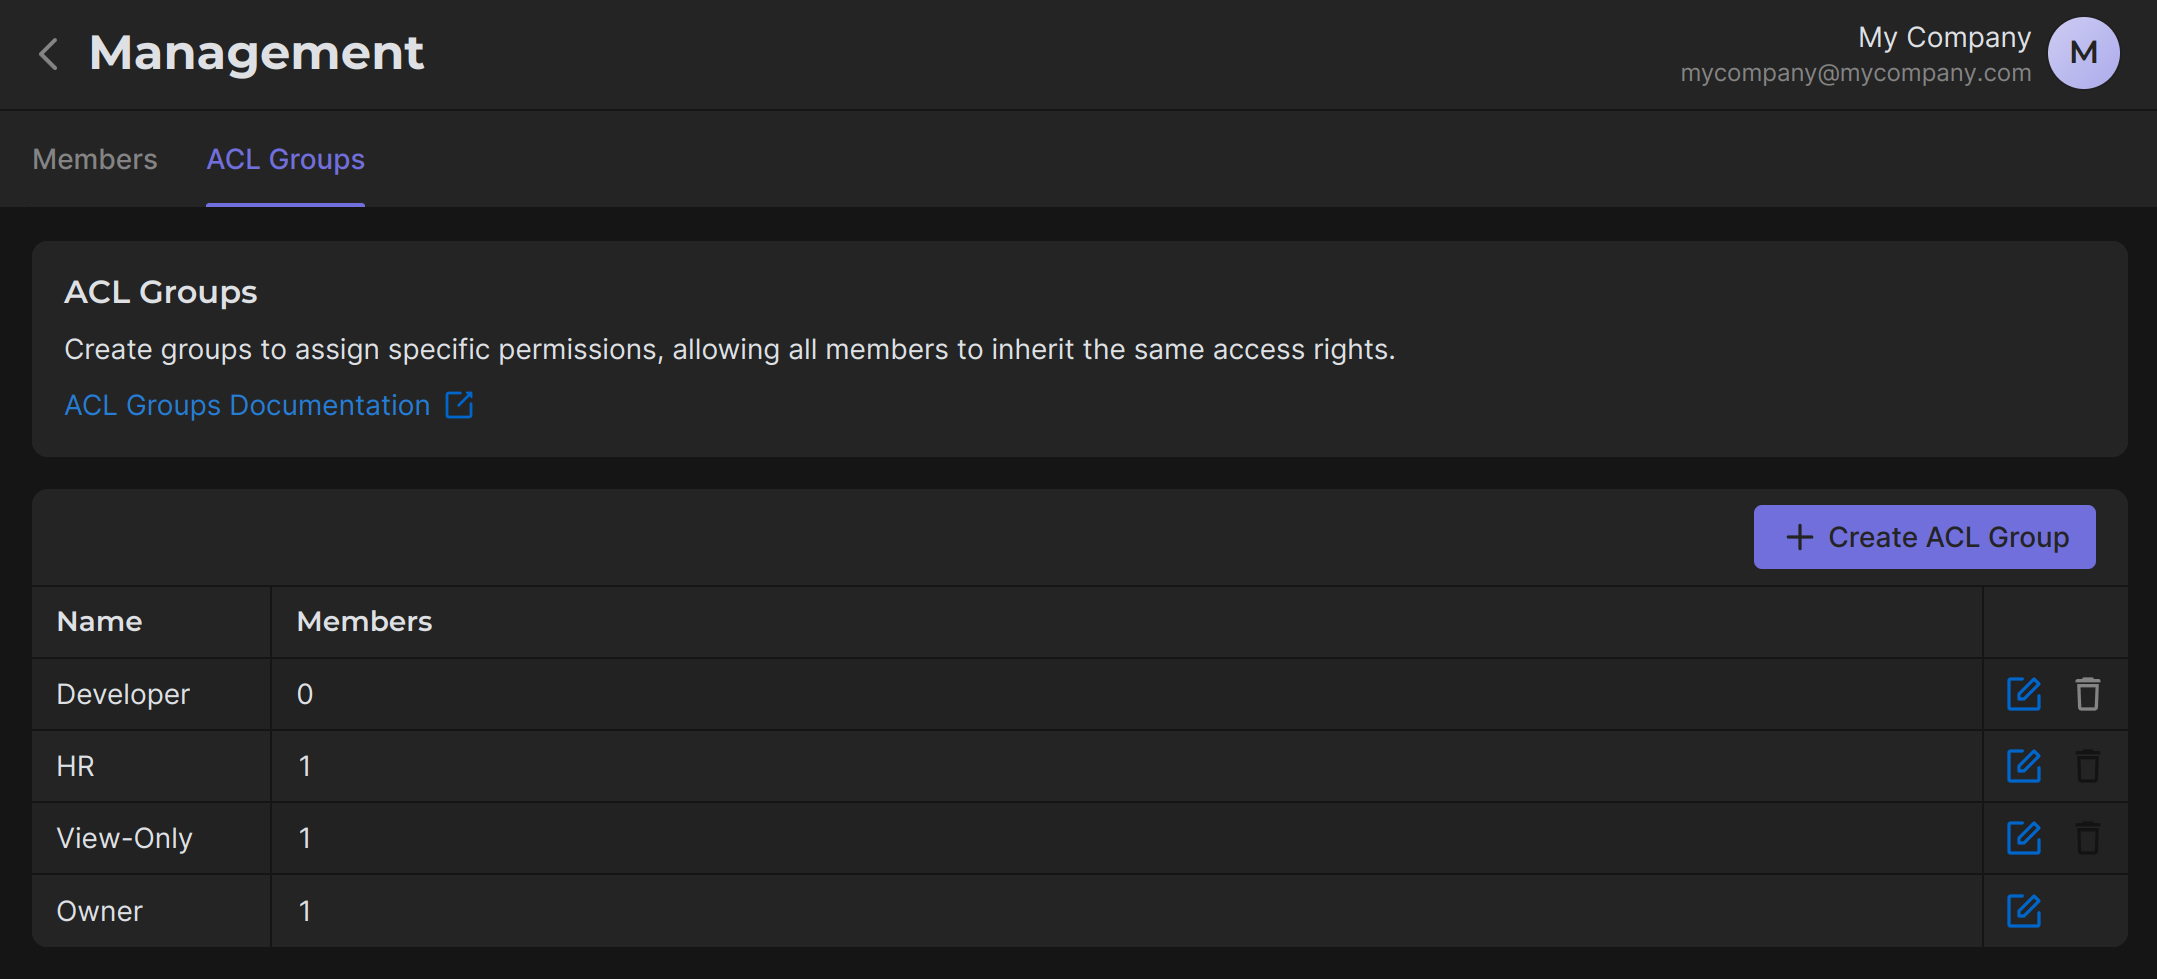Click the Create ACL Group button
Image resolution: width=2157 pixels, height=979 pixels.
pos(1924,537)
